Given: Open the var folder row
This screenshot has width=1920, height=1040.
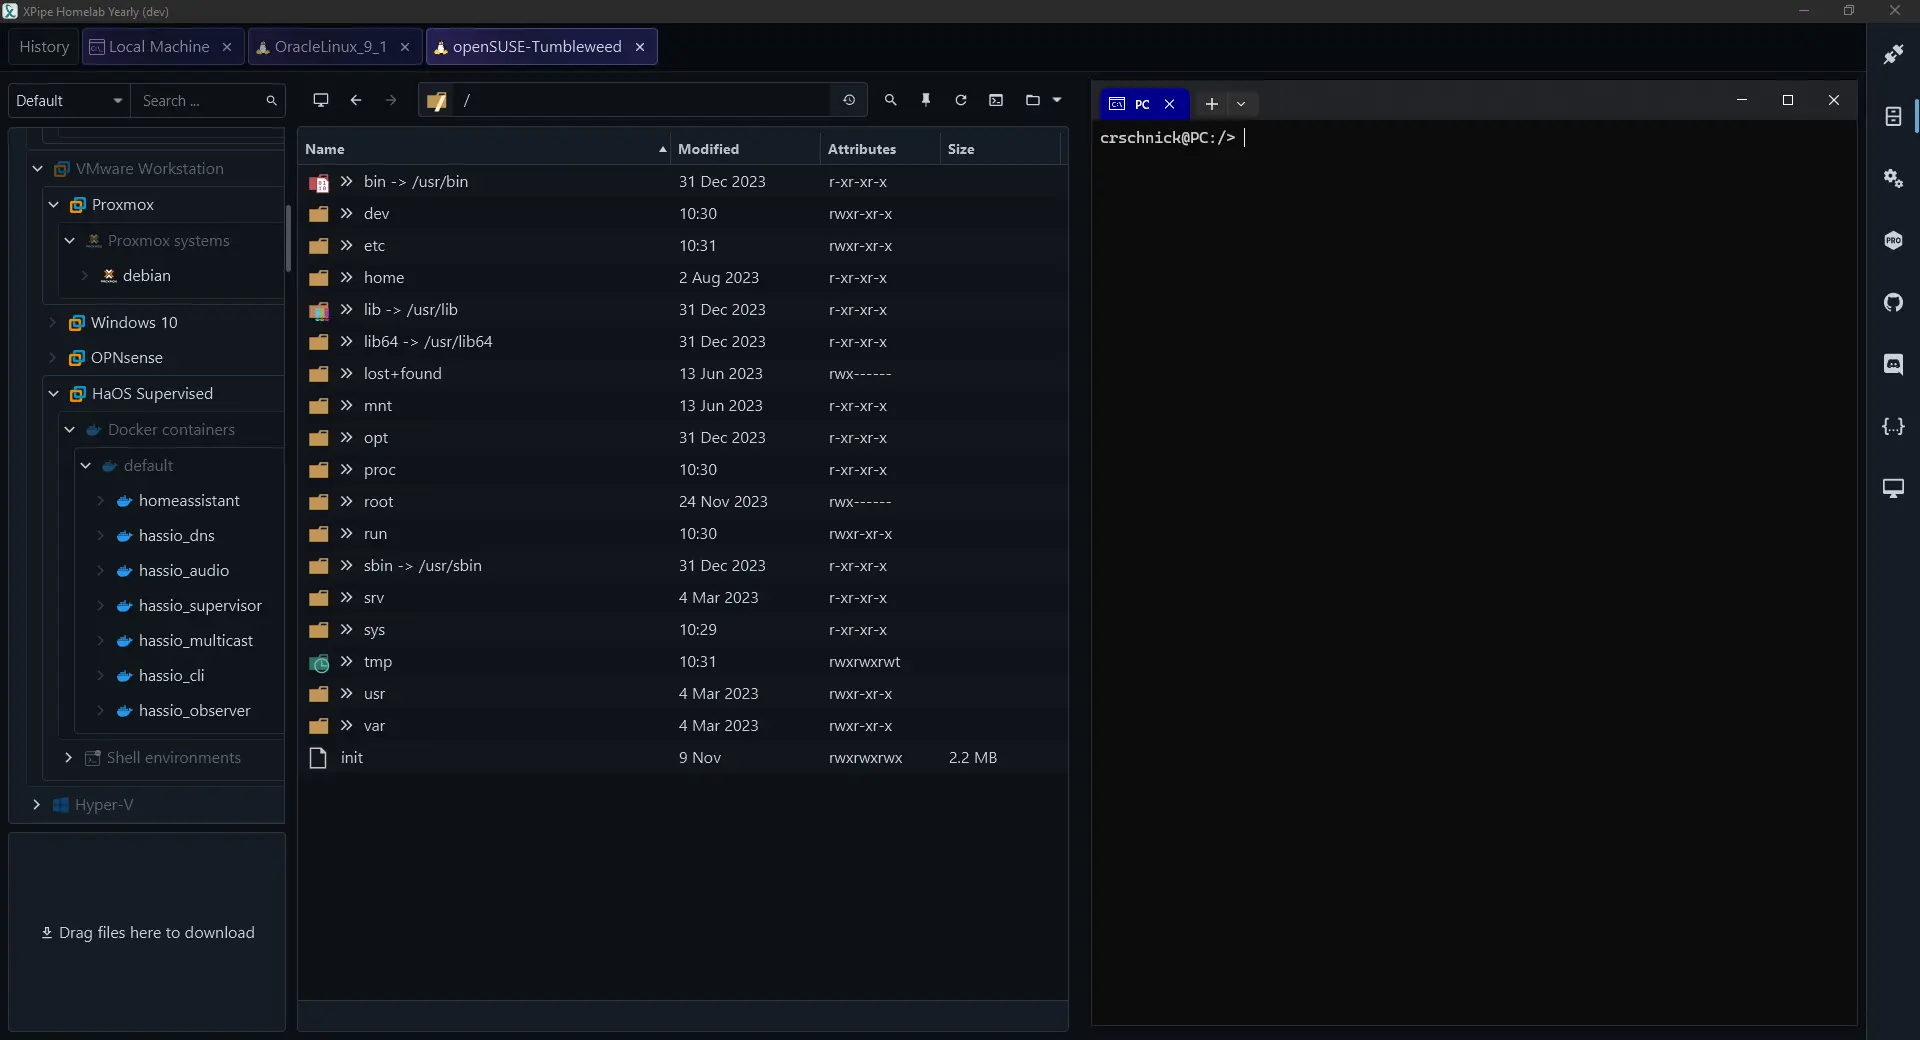Looking at the screenshot, I should (x=683, y=726).
